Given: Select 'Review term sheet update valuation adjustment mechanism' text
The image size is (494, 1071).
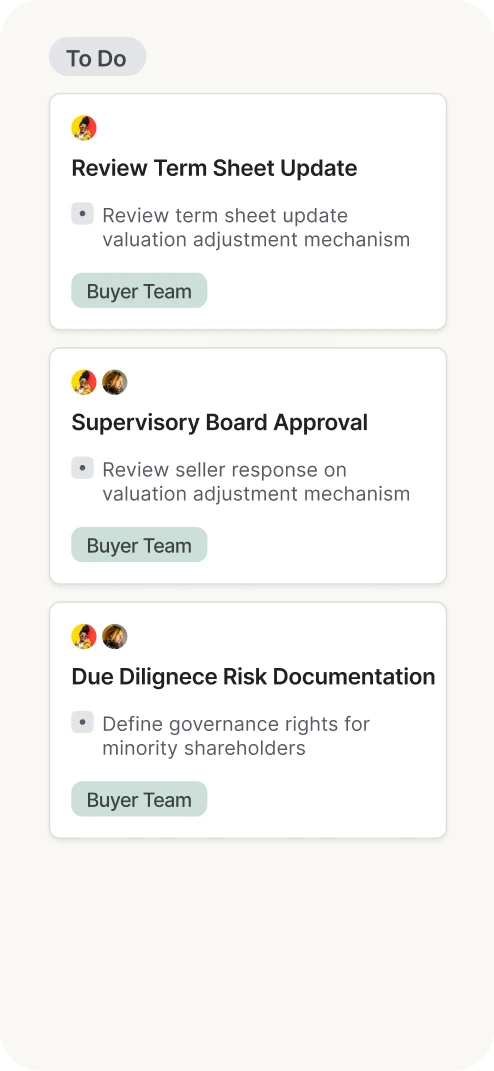Looking at the screenshot, I should coord(256,227).
